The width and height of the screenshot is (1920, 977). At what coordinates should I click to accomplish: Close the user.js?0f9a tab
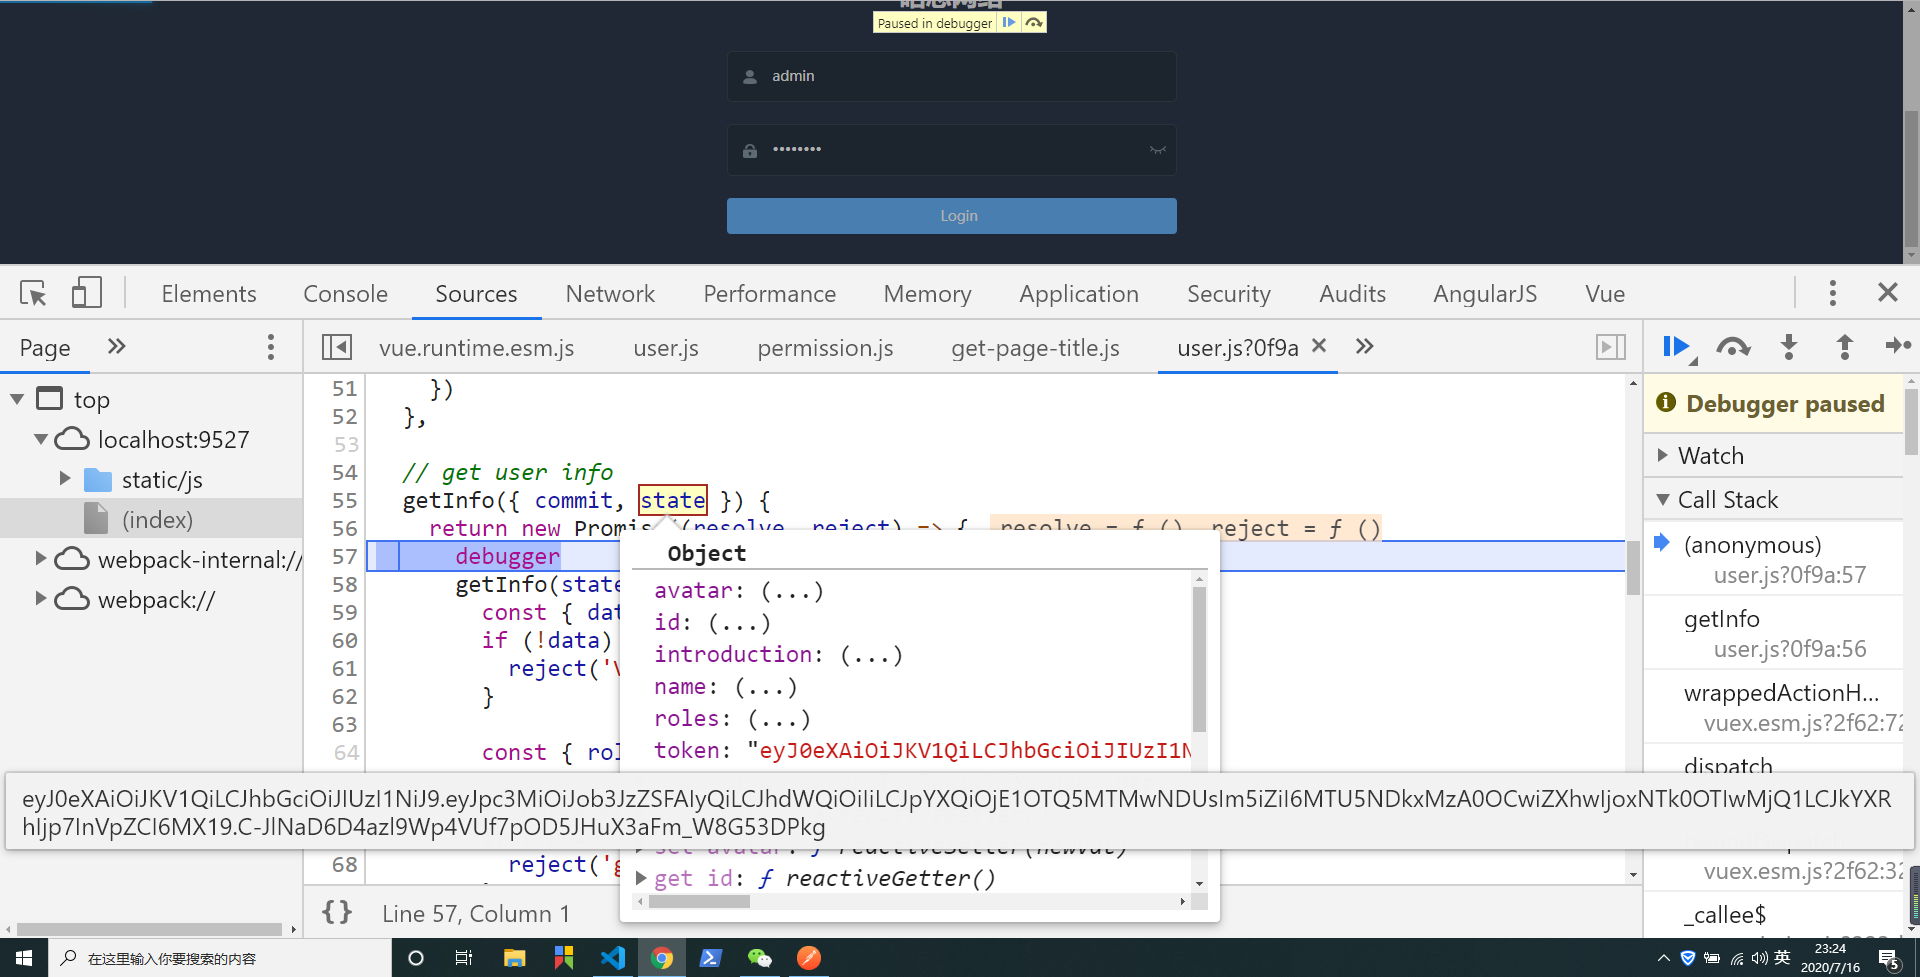pyautogui.click(x=1319, y=345)
